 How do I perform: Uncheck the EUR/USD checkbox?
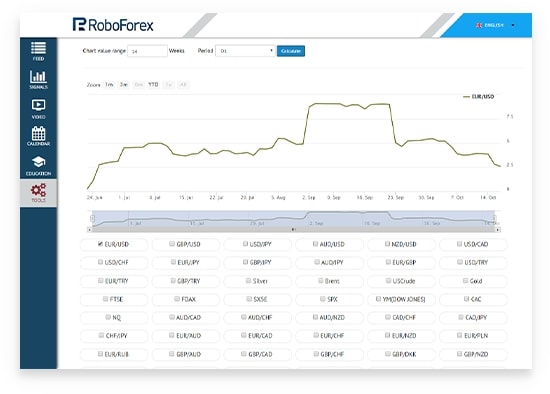[x=100, y=244]
